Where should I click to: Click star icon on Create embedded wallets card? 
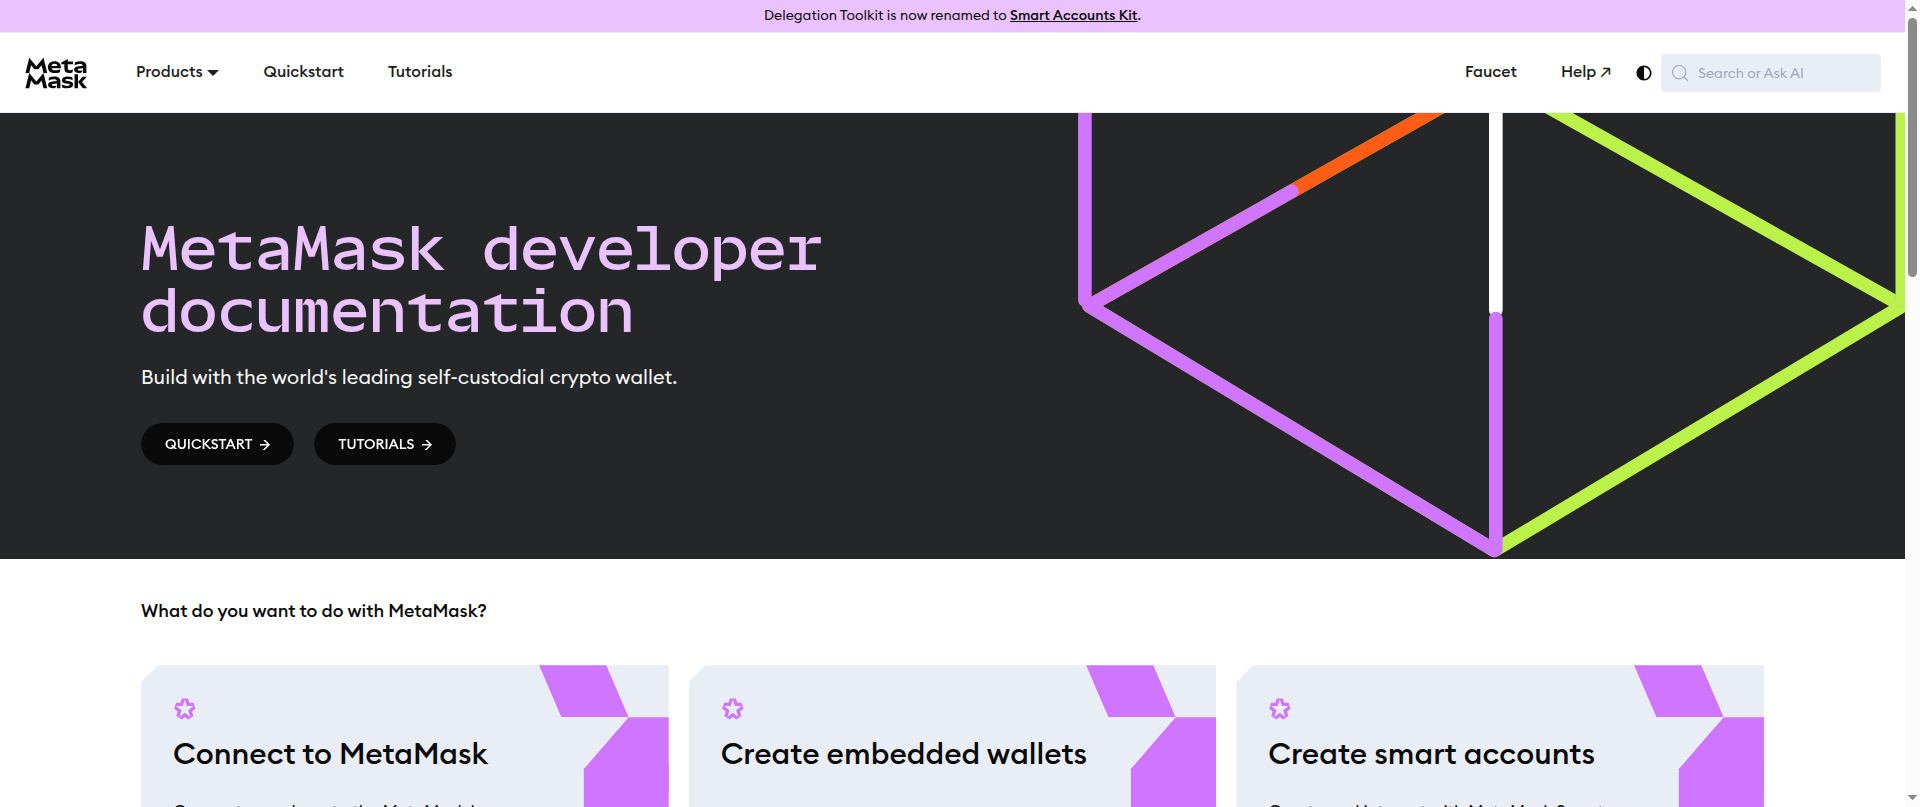click(x=733, y=709)
